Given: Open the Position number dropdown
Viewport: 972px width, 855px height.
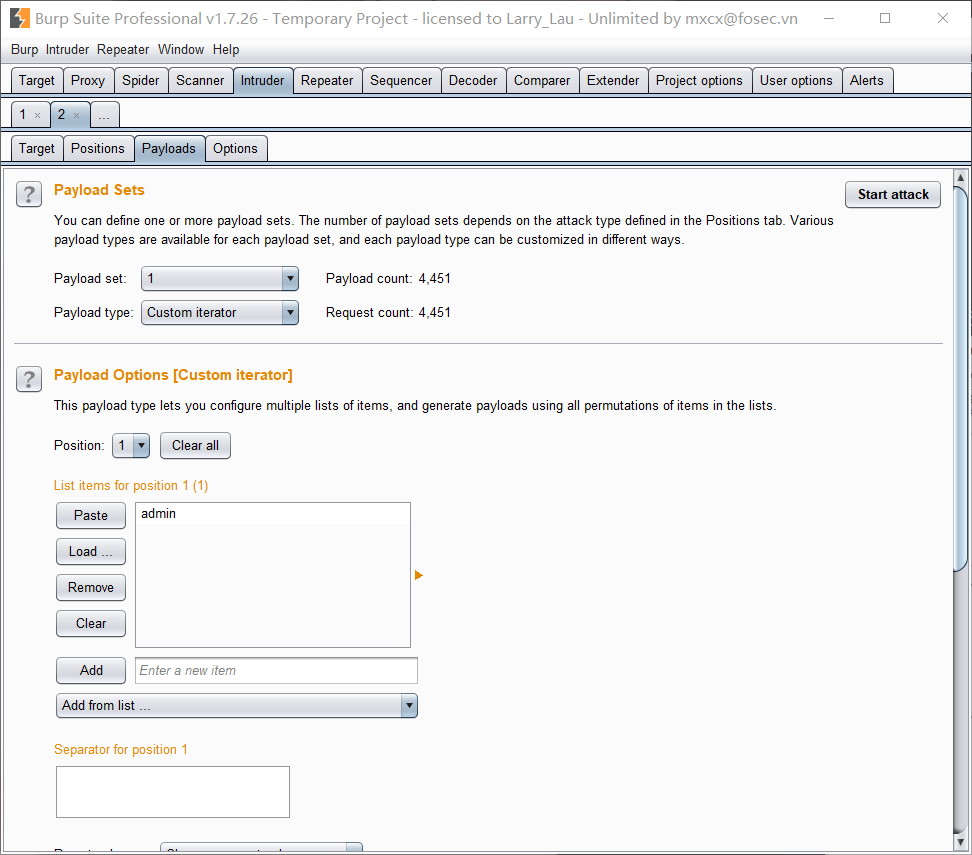Looking at the screenshot, I should (x=131, y=445).
